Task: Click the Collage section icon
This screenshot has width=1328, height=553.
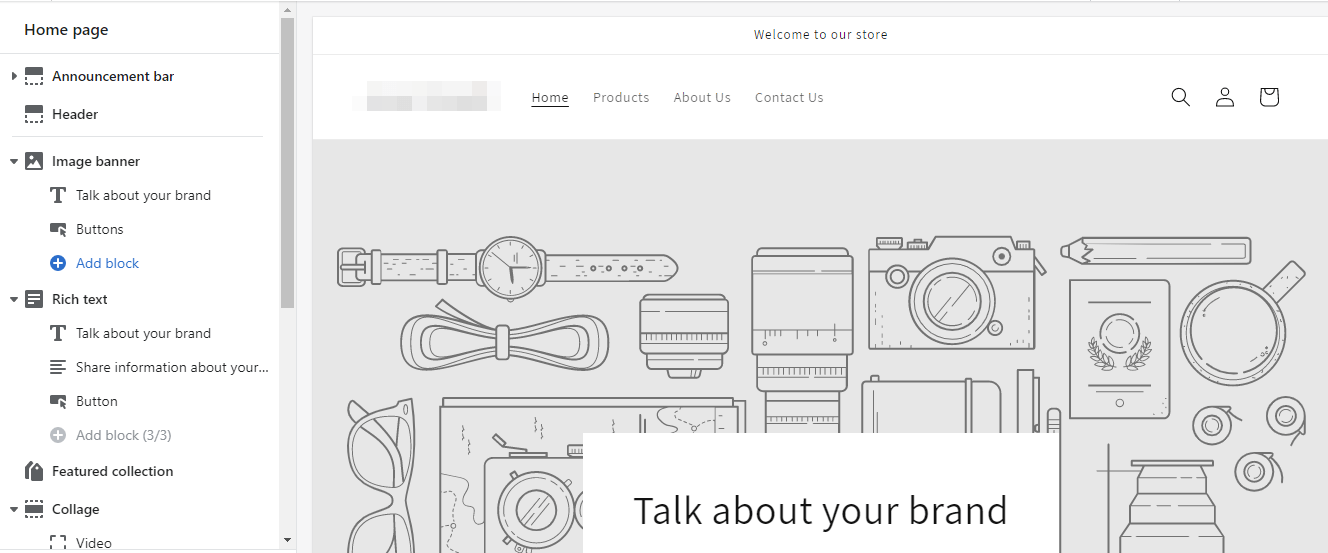Action: click(34, 509)
